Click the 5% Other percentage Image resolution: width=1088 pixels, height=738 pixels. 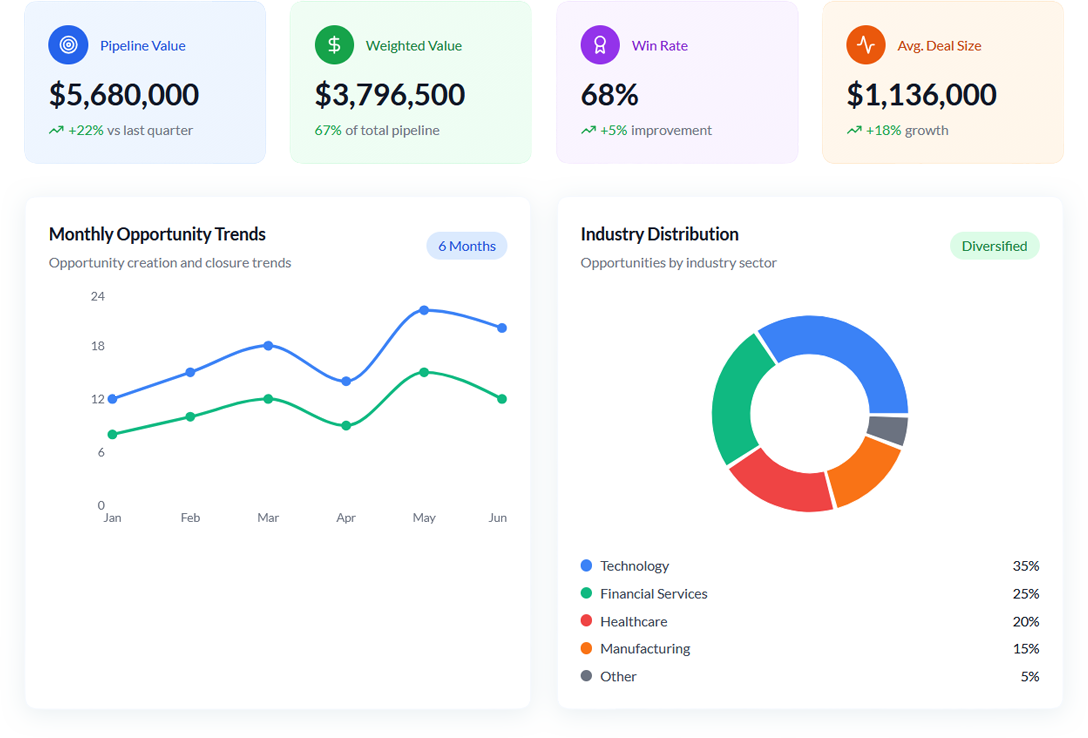(1030, 676)
